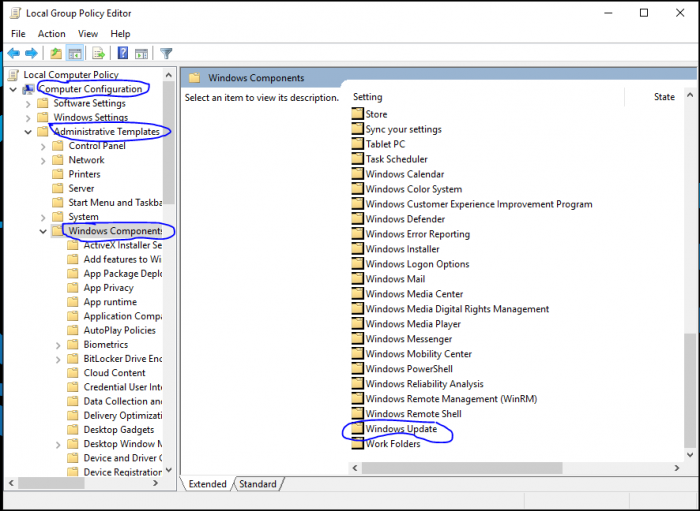Viewport: 700px width, 511px height.
Task: Click the Forward arrow toolbar icon
Action: click(x=32, y=53)
